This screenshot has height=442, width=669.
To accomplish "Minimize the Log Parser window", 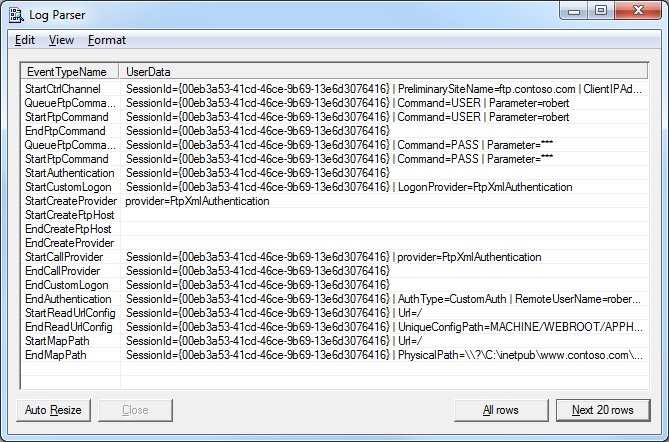I will [574, 10].
